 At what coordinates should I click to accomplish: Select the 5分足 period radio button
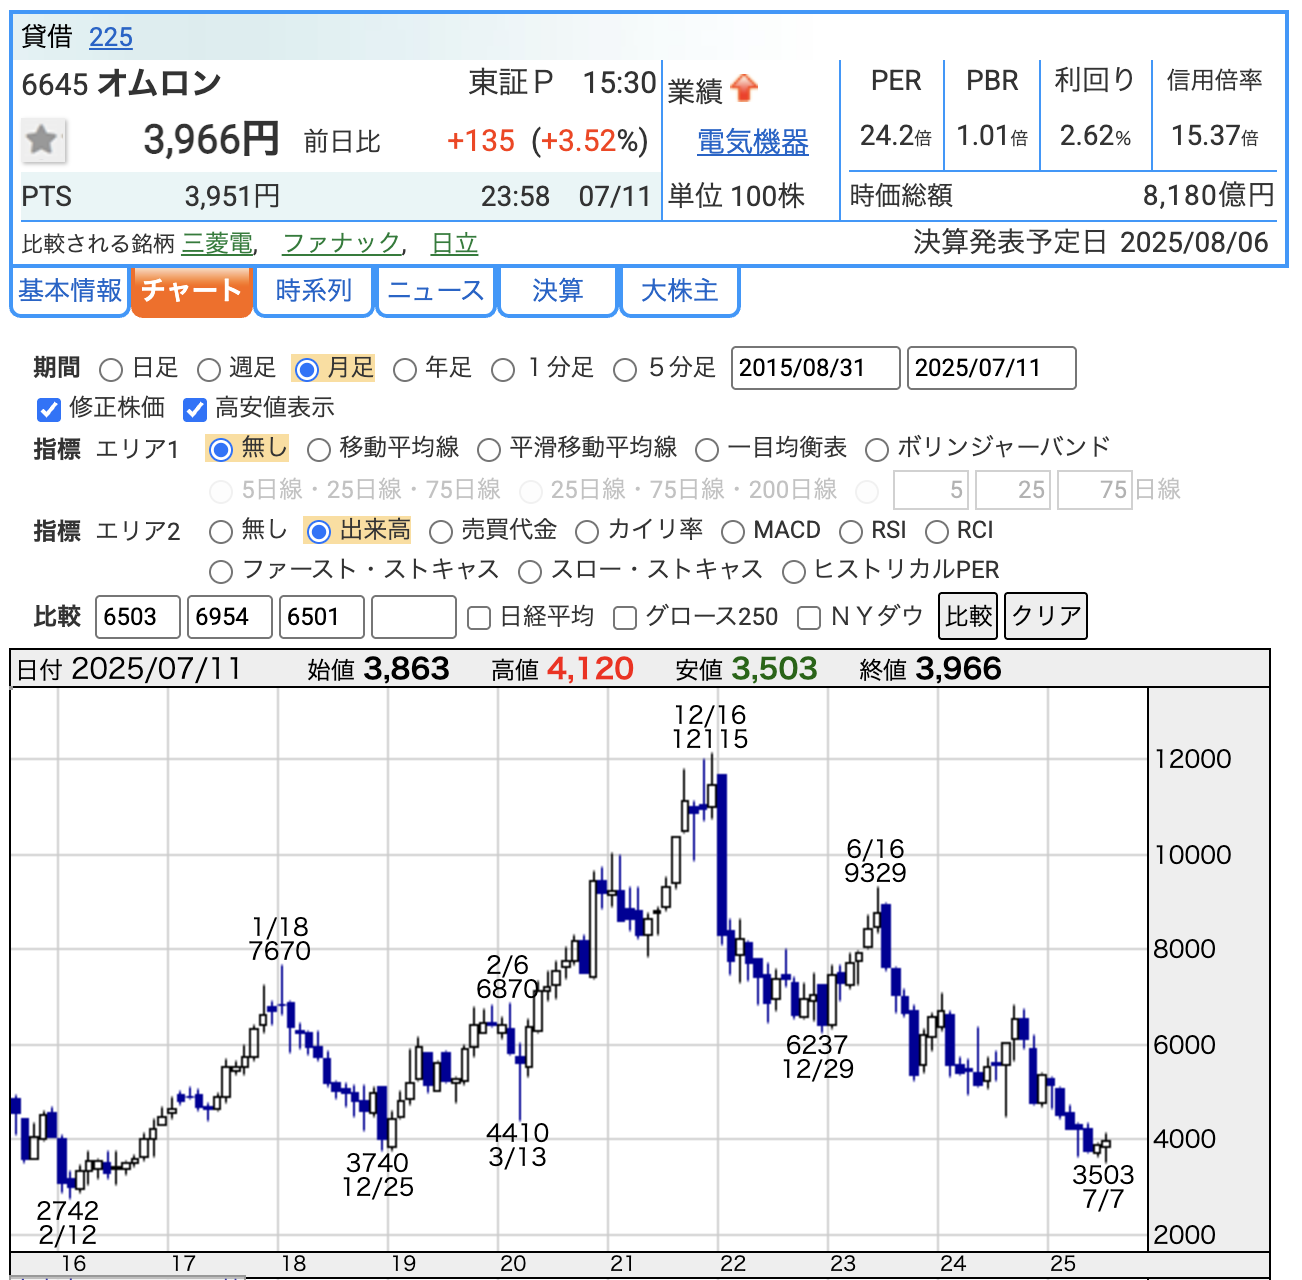pyautogui.click(x=625, y=370)
